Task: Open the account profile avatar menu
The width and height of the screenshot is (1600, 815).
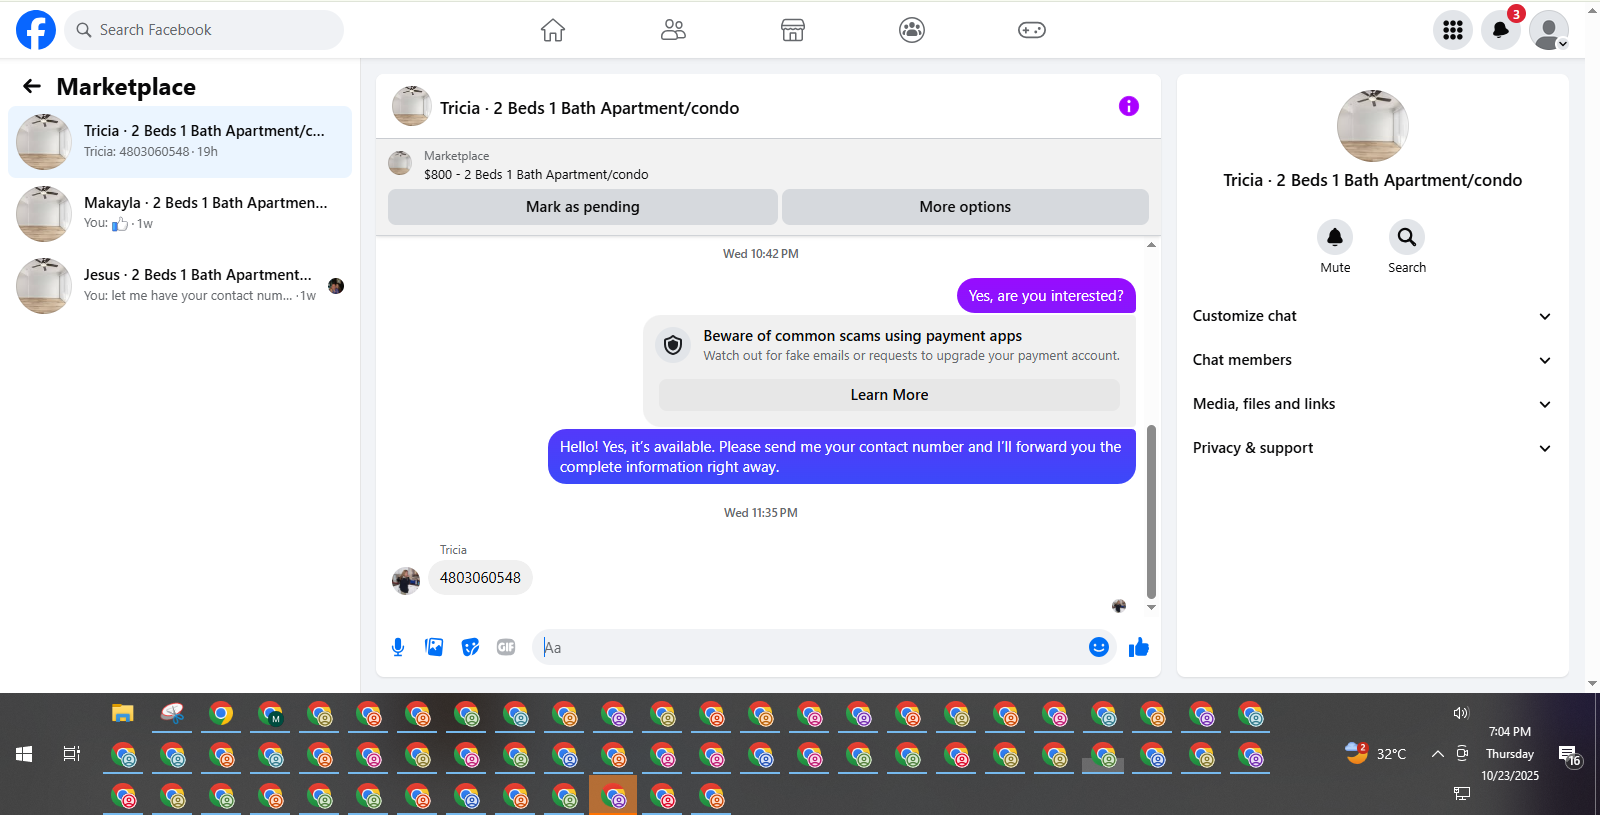Action: (x=1549, y=30)
